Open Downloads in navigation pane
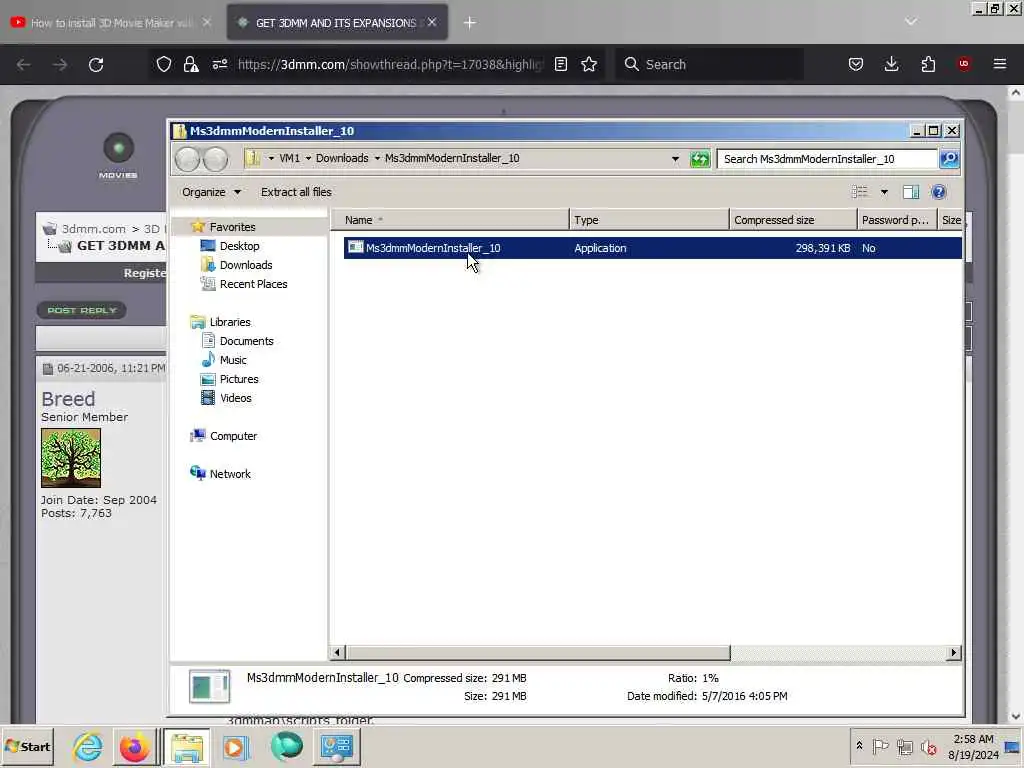The image size is (1024, 768). [x=246, y=265]
